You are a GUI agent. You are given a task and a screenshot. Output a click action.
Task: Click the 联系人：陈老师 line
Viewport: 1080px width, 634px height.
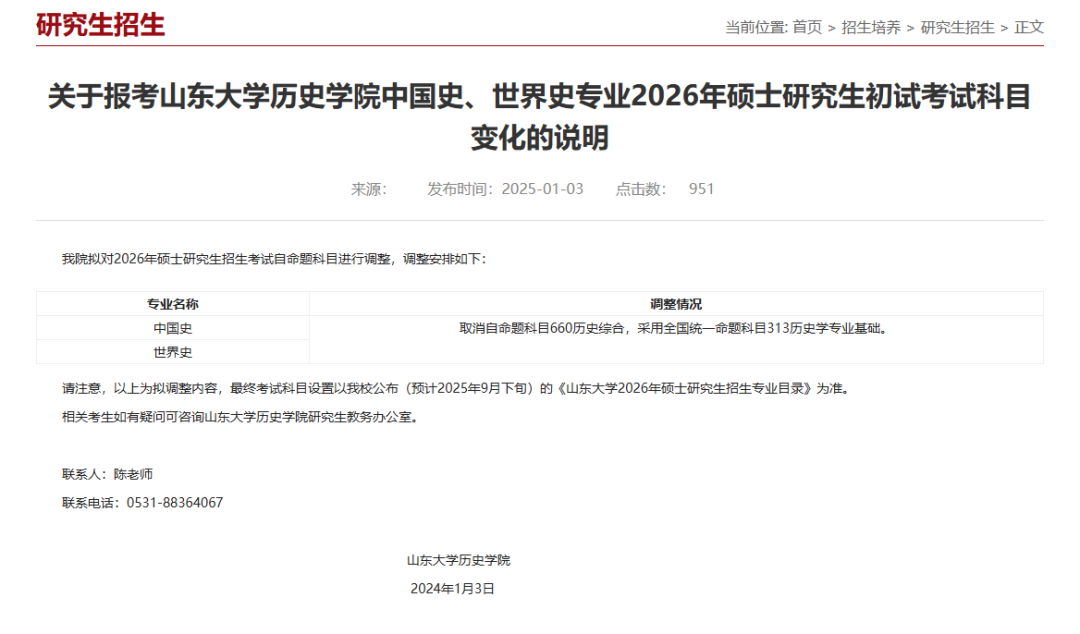(107, 474)
